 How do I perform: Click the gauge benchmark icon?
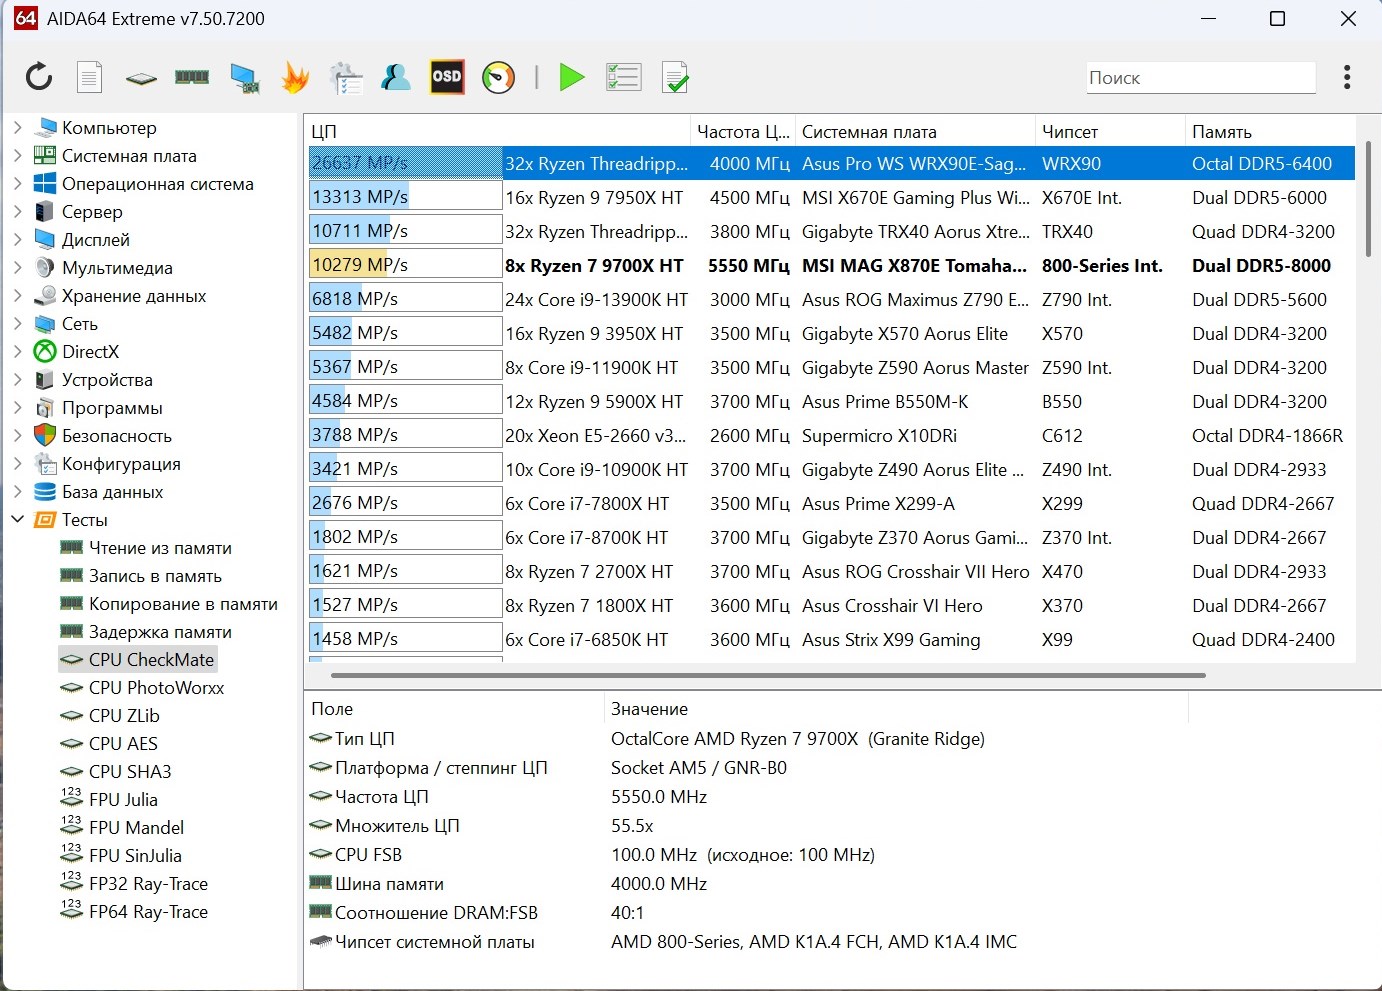click(498, 77)
